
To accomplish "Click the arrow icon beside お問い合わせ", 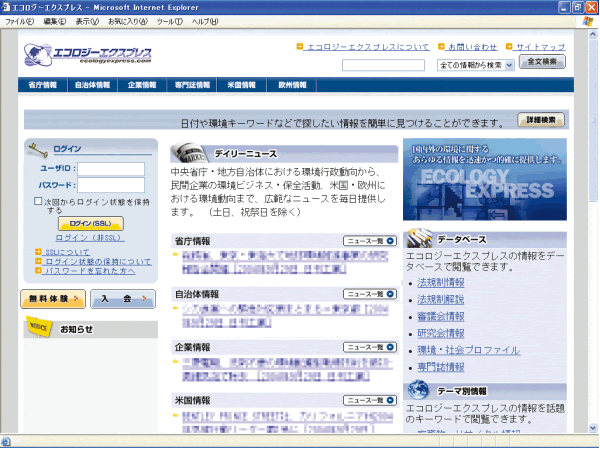I will (x=440, y=47).
